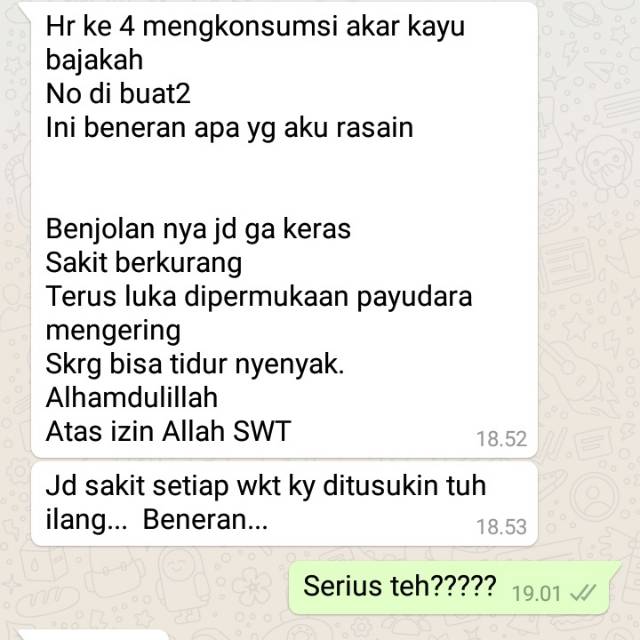Tap the line 'Ini beneran apa yg aku rasain'
Image resolution: width=640 pixels, height=640 pixels.
click(x=230, y=128)
